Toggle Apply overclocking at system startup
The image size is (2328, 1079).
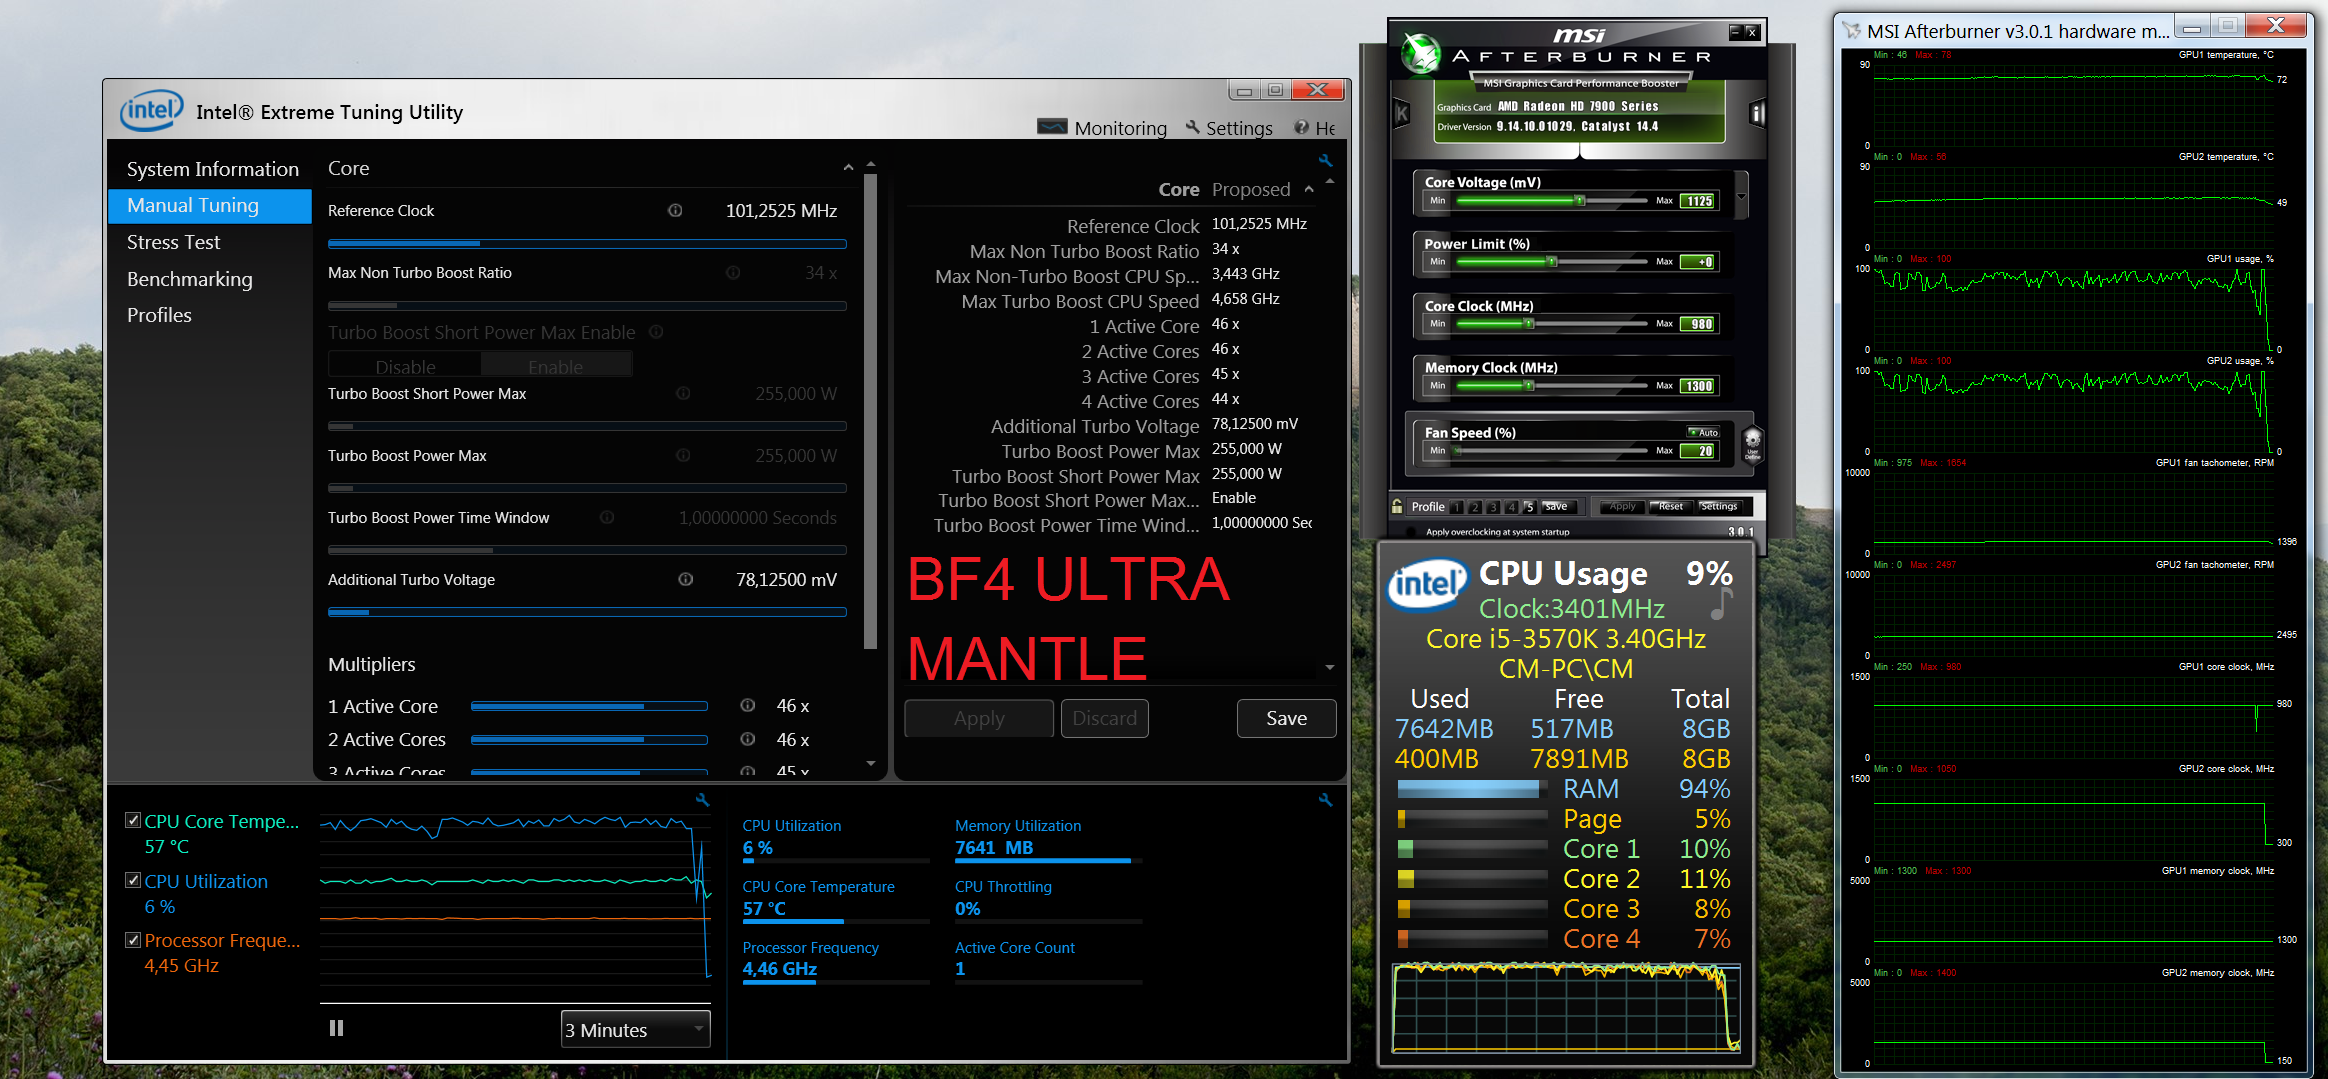click(x=1412, y=532)
